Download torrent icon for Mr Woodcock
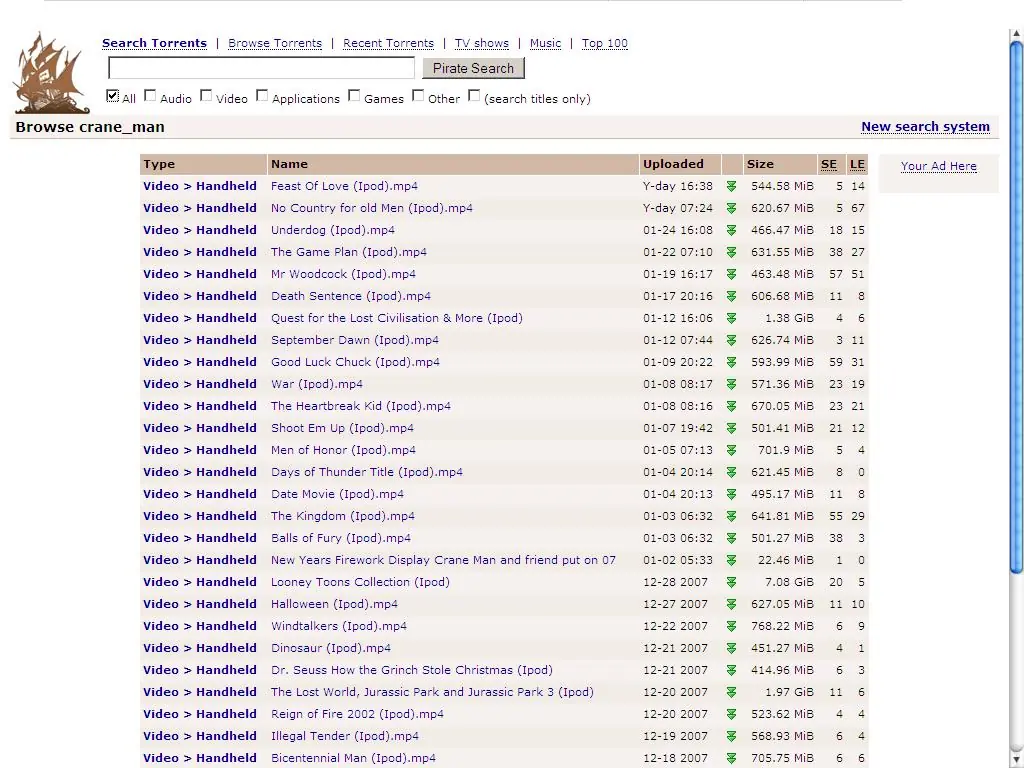The image size is (1024, 768). pos(731,274)
